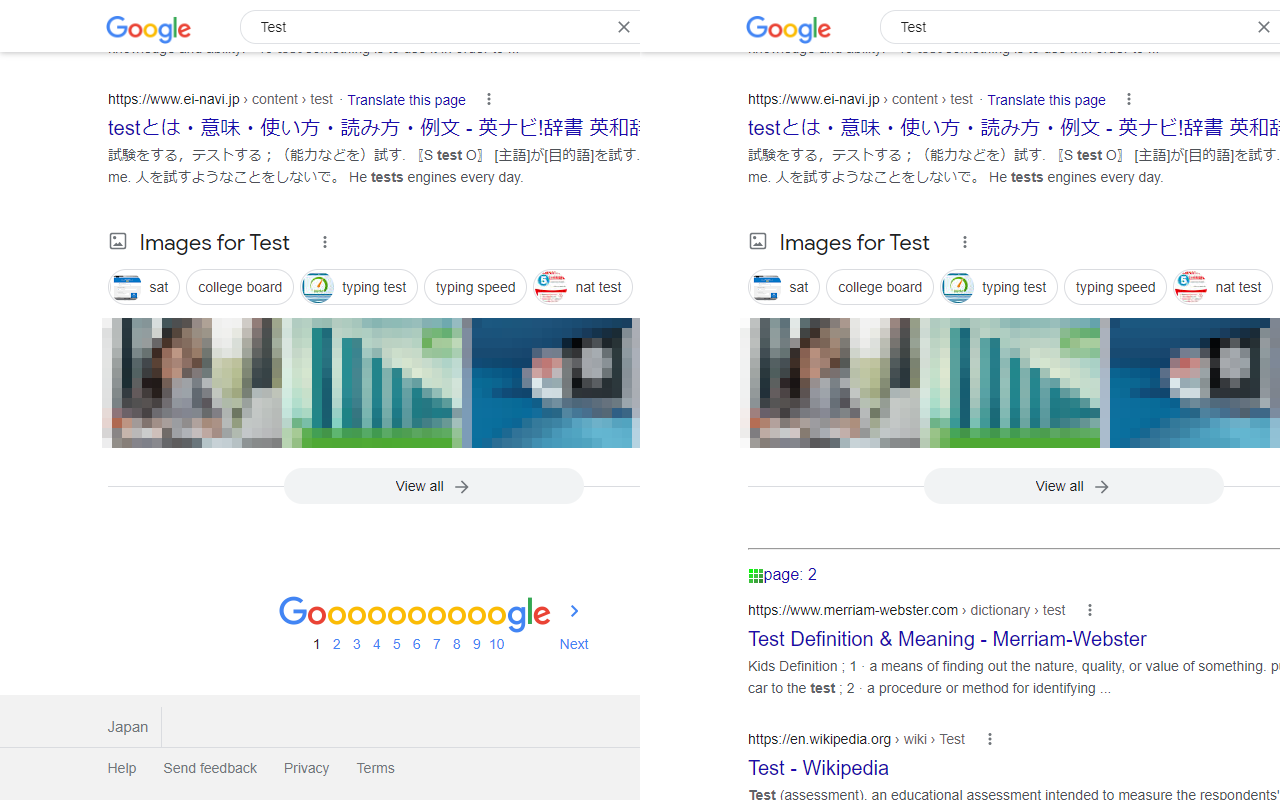Open the bar chart image thumbnail, right window
The image size is (1280, 800).
[x=1012, y=383]
